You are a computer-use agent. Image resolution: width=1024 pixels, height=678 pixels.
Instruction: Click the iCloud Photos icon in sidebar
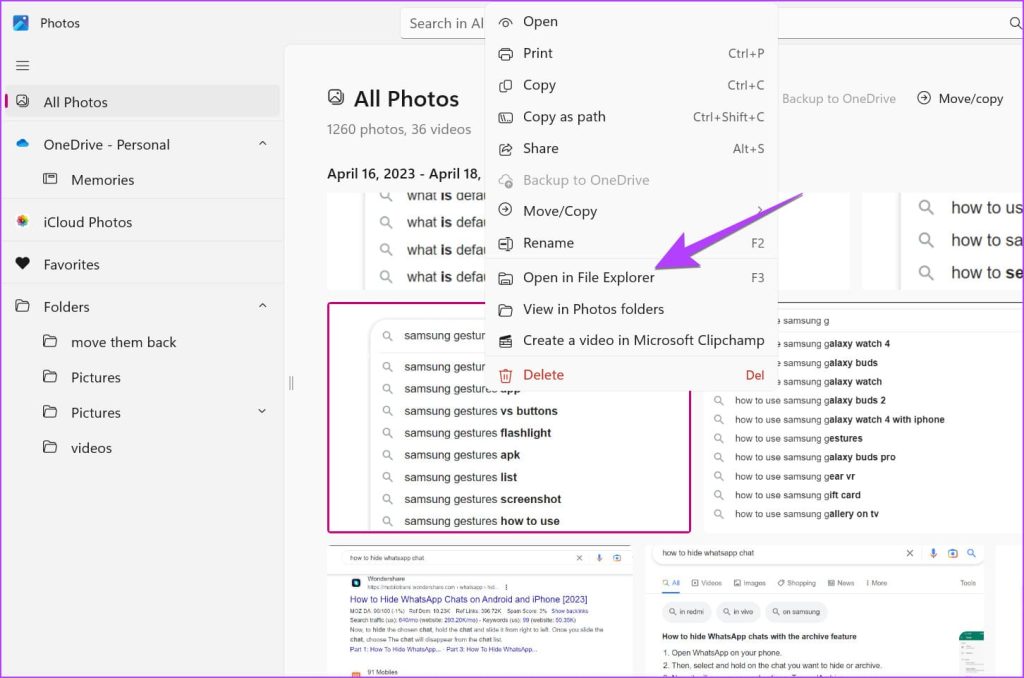click(23, 221)
